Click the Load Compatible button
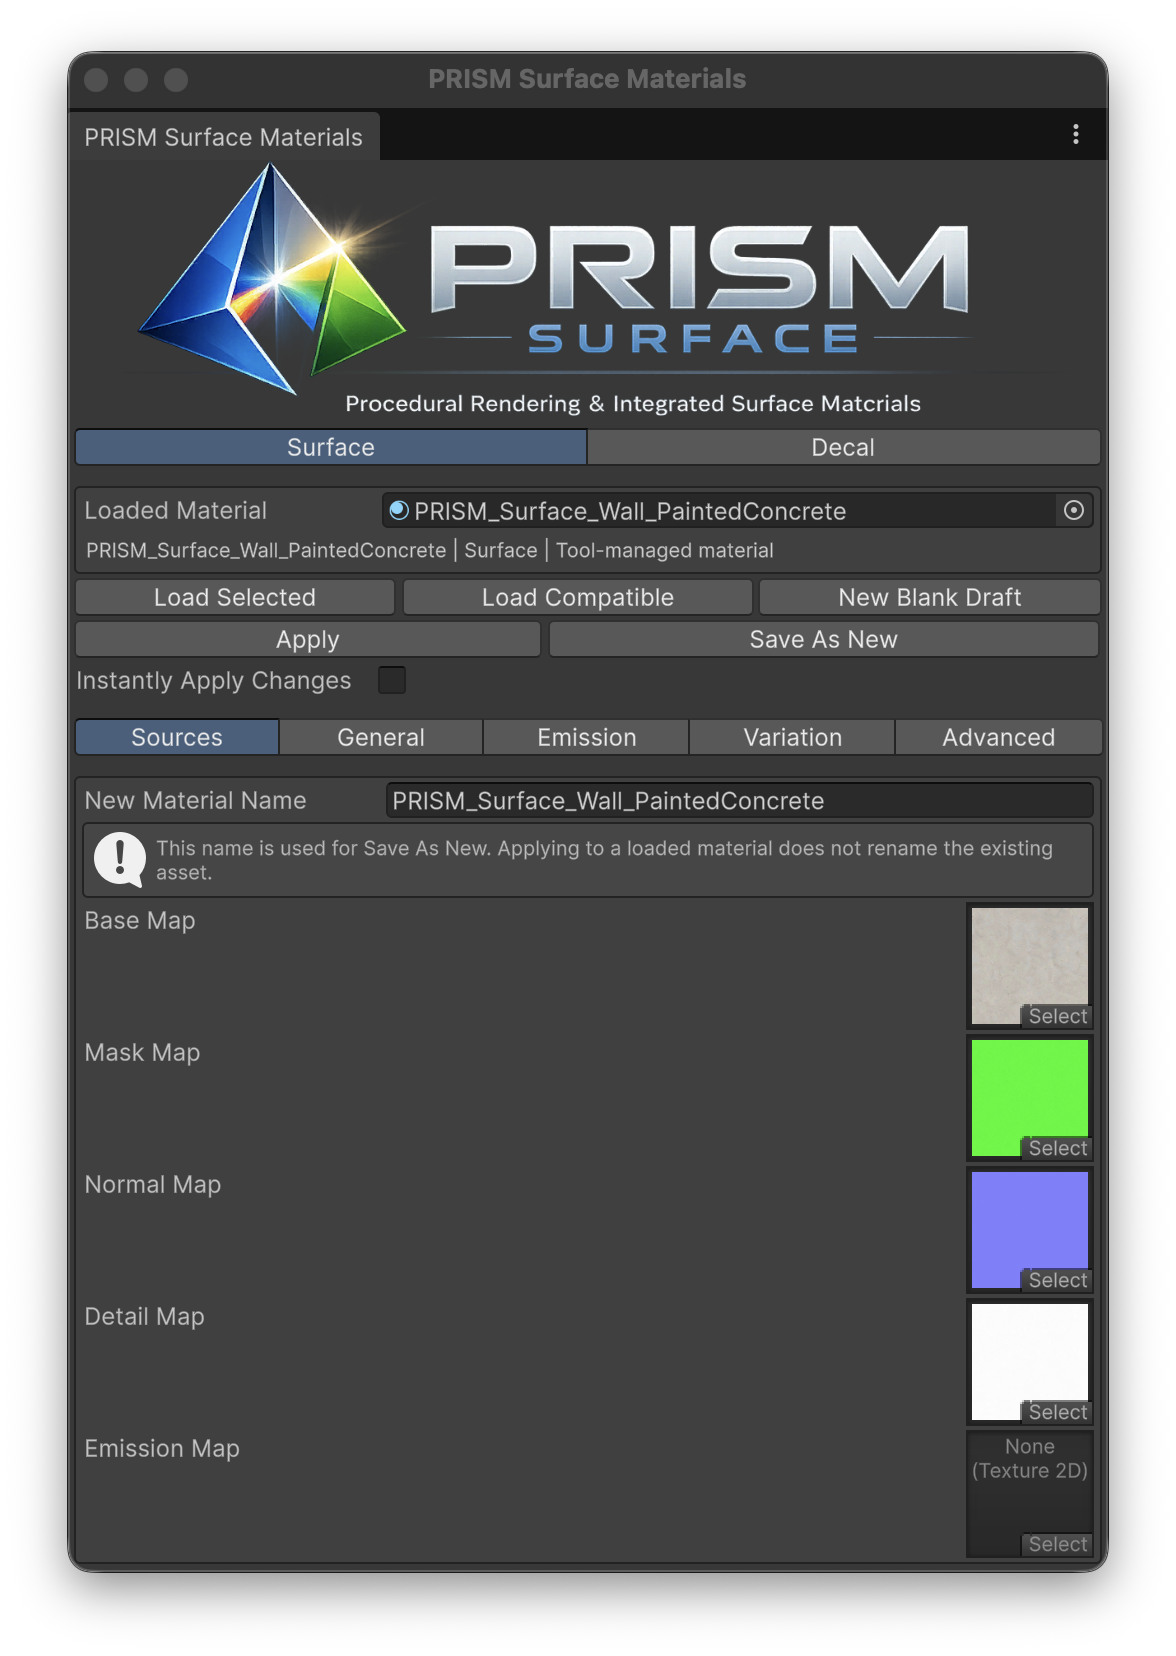Screen dimensions: 1176x1656 578,597
